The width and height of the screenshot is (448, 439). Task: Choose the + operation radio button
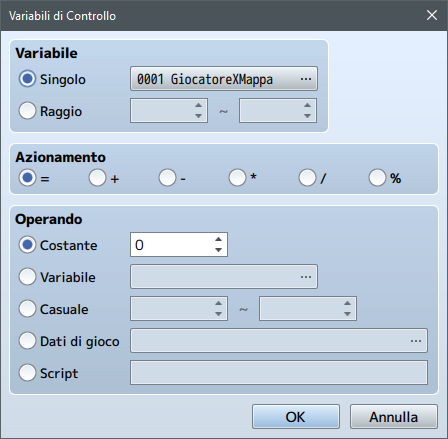pos(97,178)
